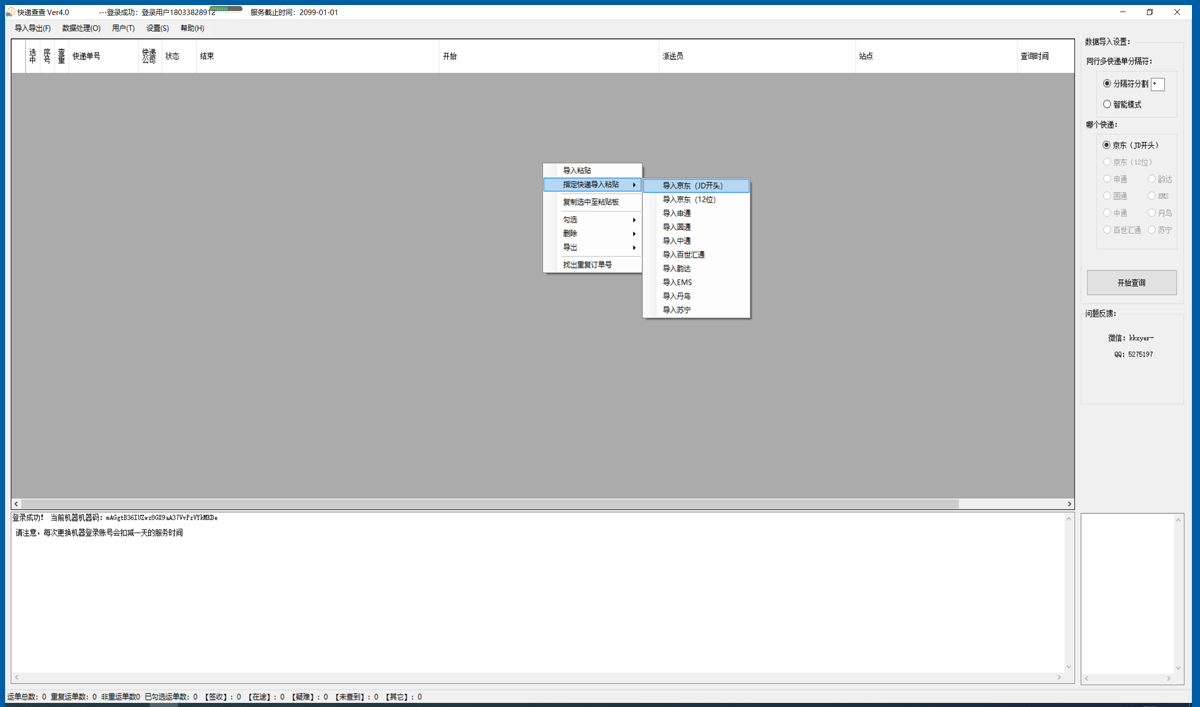Click the 快递查查 app icon in title bar

(x=10, y=12)
